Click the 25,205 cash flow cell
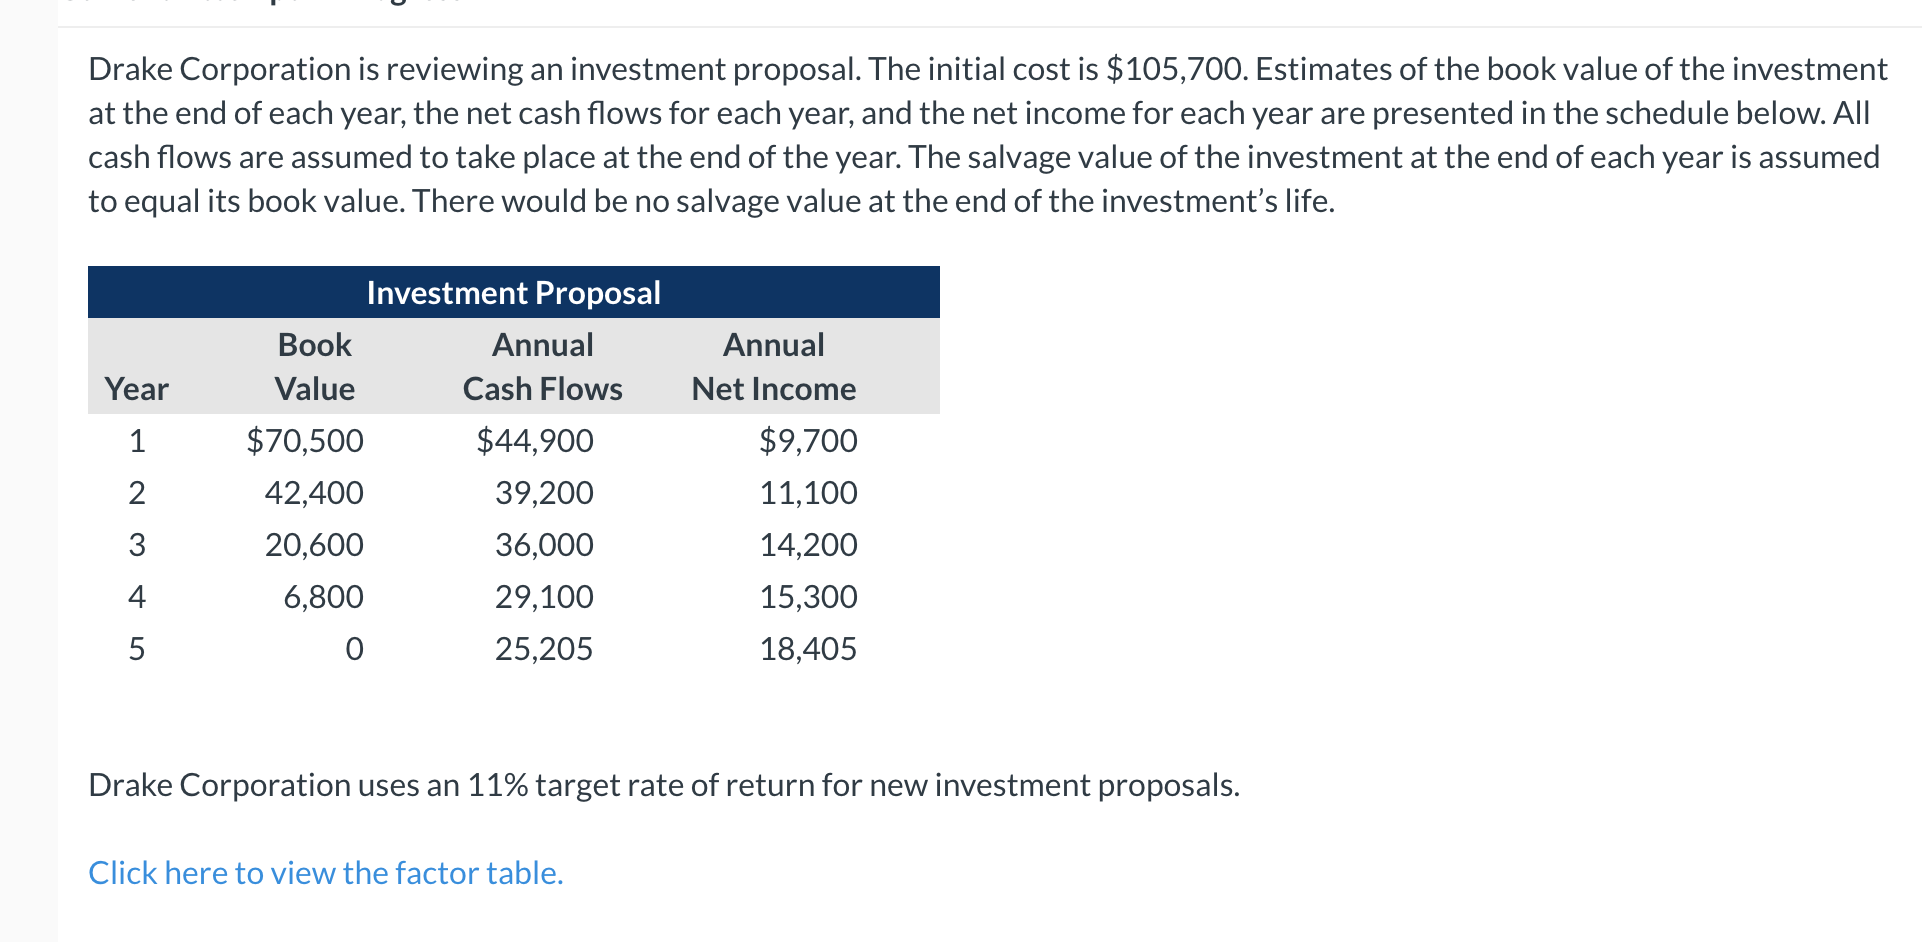The width and height of the screenshot is (1922, 942). coord(544,648)
